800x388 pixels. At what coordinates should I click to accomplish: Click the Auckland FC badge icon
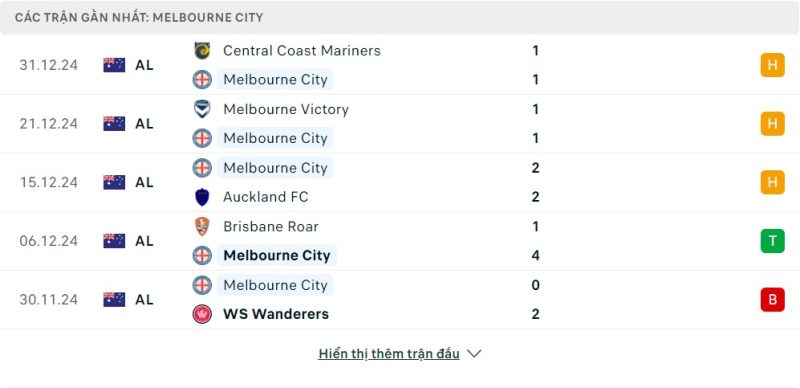point(202,197)
